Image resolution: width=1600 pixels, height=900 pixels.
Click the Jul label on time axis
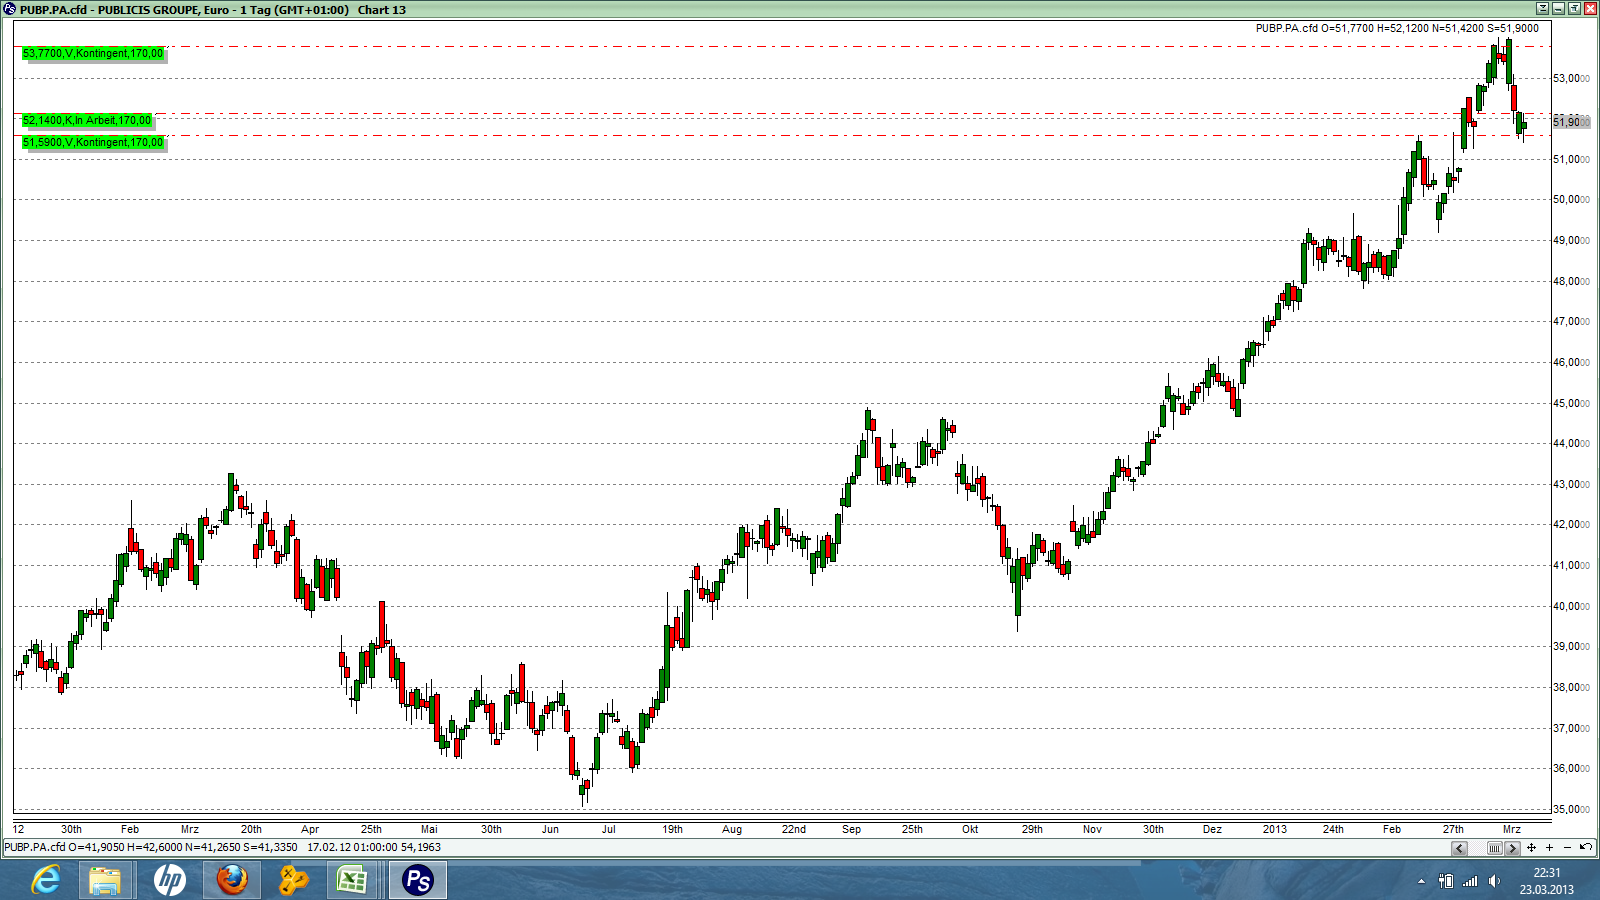(609, 829)
